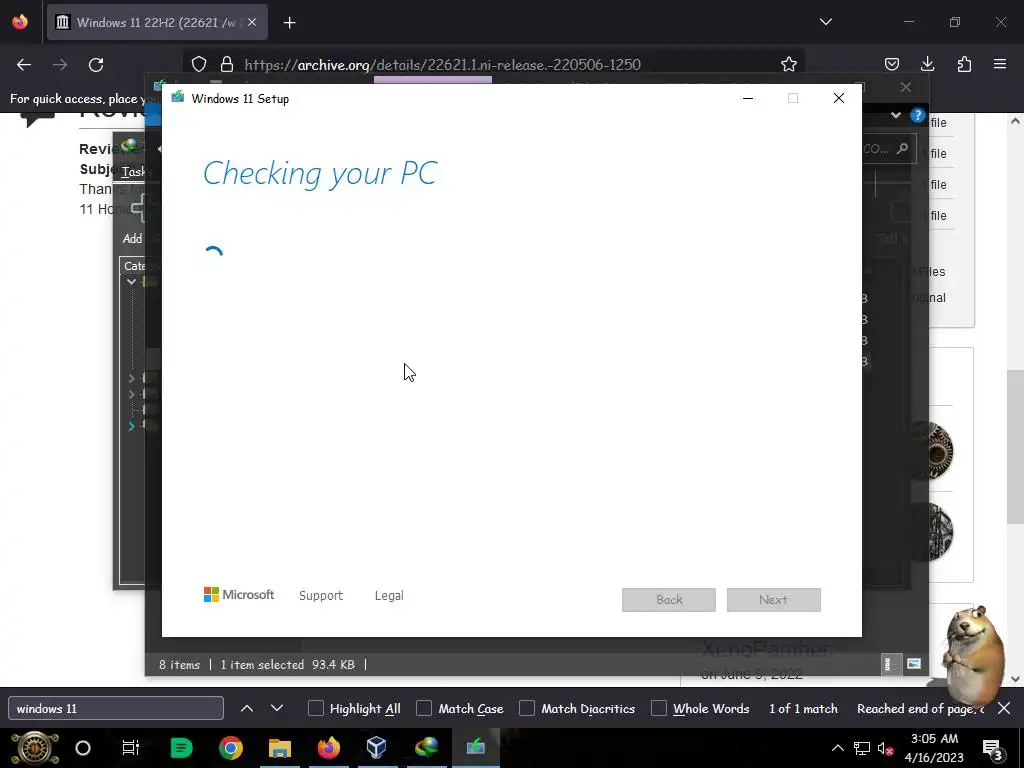Open Legal link in Setup window
1024x768 pixels.
point(389,596)
